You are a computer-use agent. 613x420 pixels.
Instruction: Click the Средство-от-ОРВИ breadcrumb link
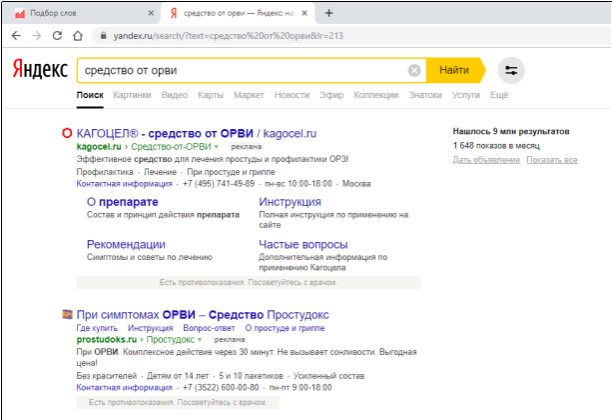[x=171, y=147]
